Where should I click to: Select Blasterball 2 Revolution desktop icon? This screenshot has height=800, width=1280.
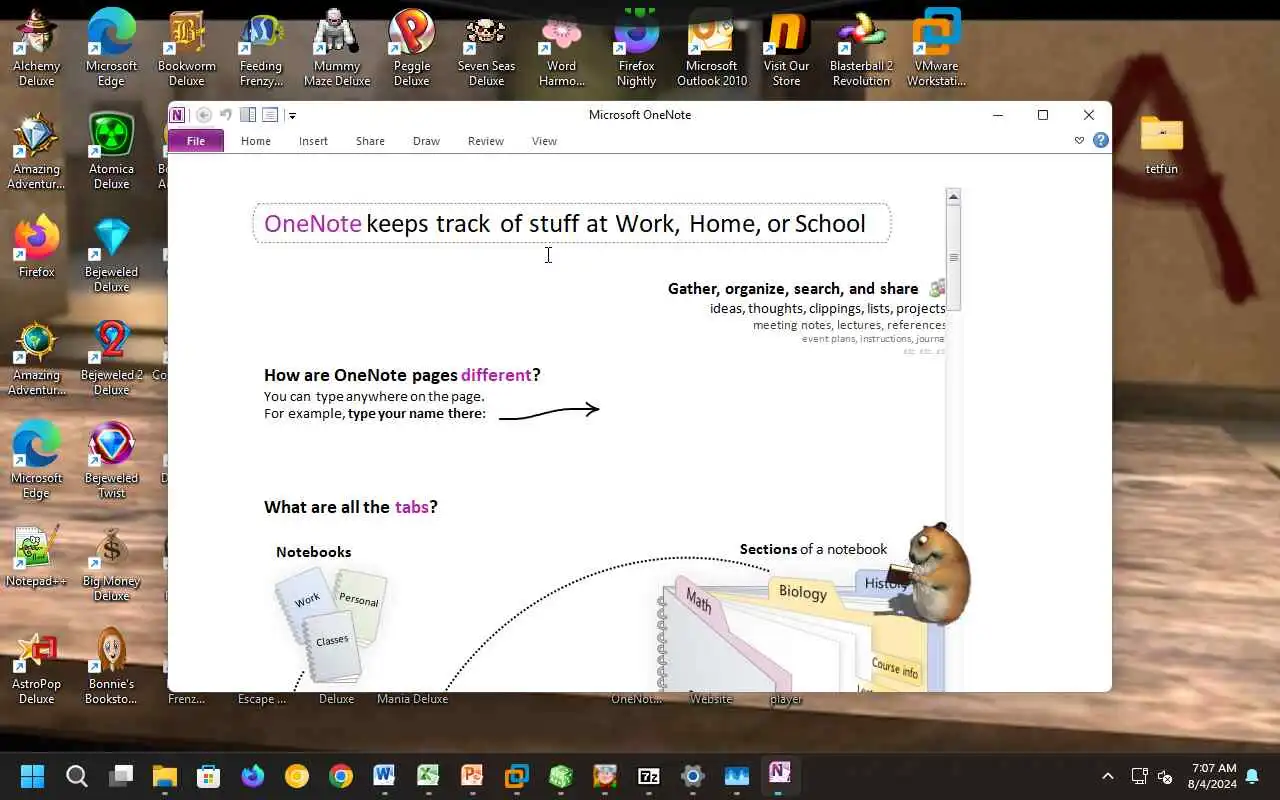[861, 48]
